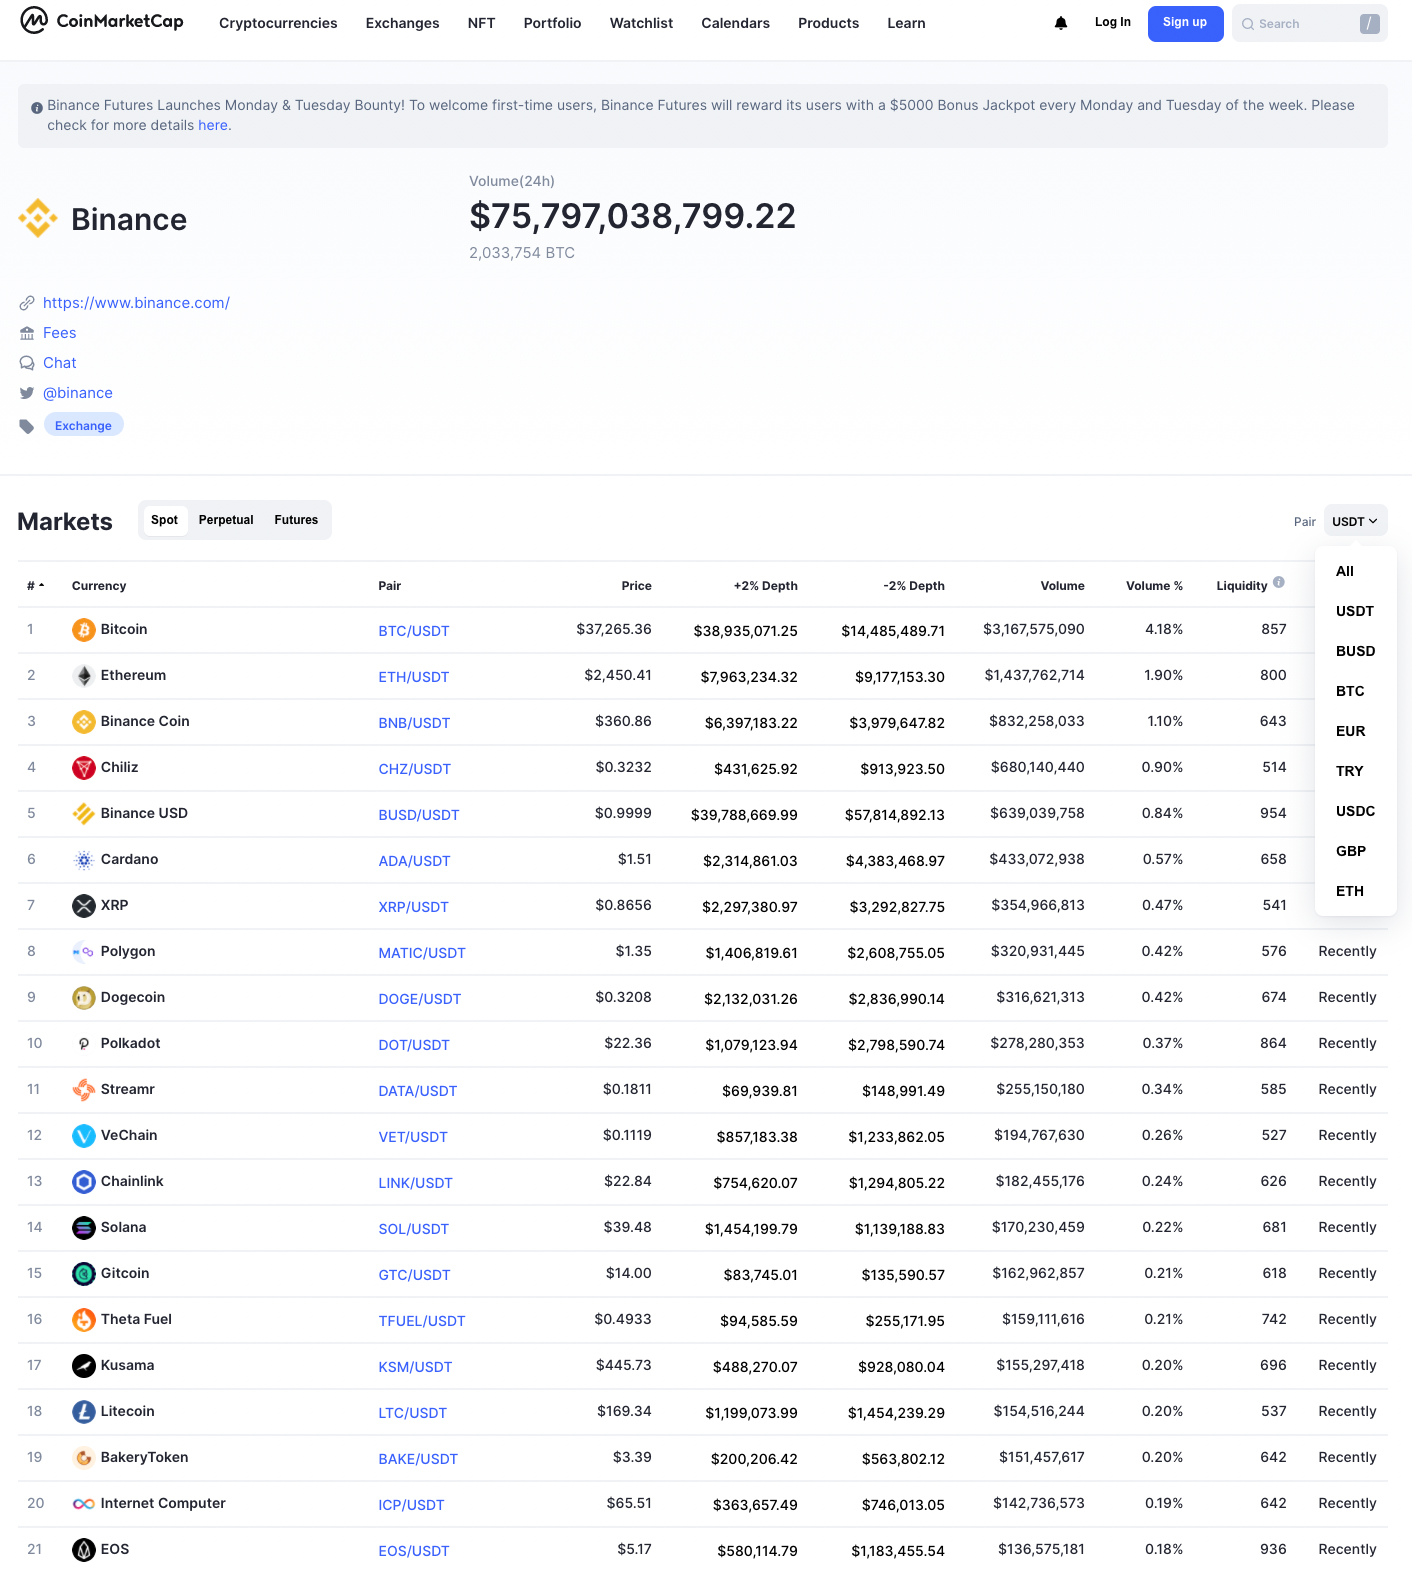Open the BTC/USDT pair link
Image resolution: width=1412 pixels, height=1570 pixels.
pyautogui.click(x=414, y=631)
